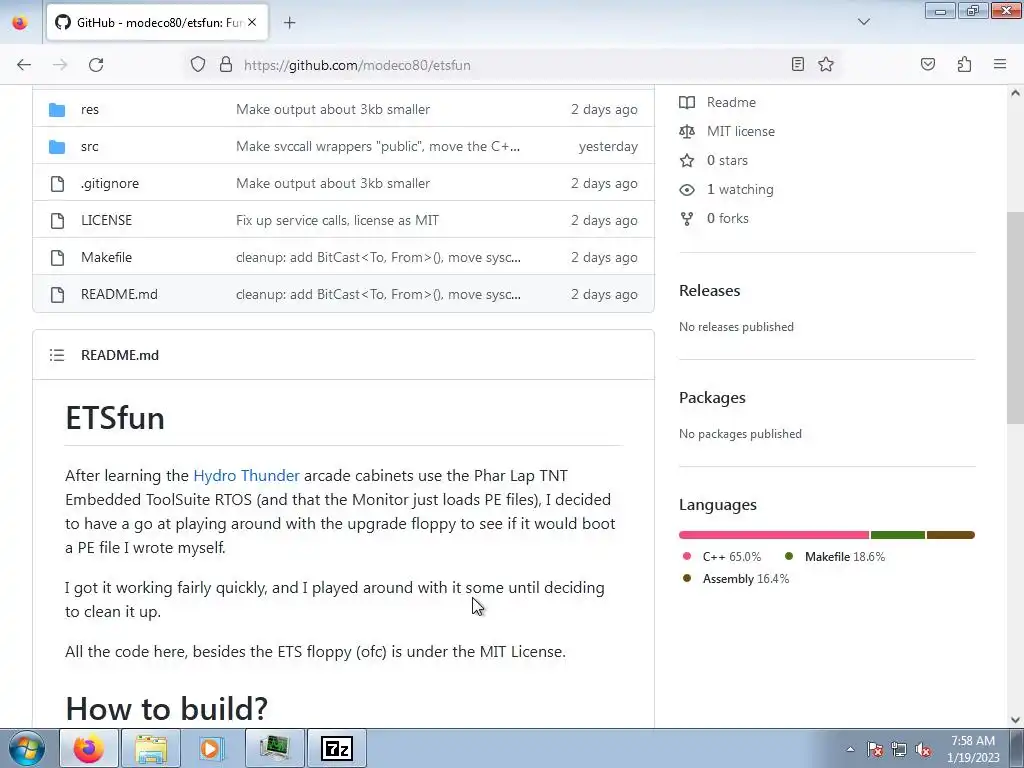Click the page vertical scrollbar thumb
The height and width of the screenshot is (768, 1024).
tap(1015, 318)
